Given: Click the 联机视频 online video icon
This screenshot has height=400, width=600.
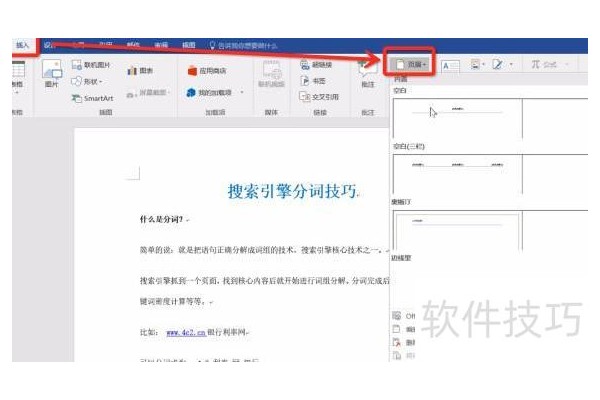Looking at the screenshot, I should click(x=272, y=74).
